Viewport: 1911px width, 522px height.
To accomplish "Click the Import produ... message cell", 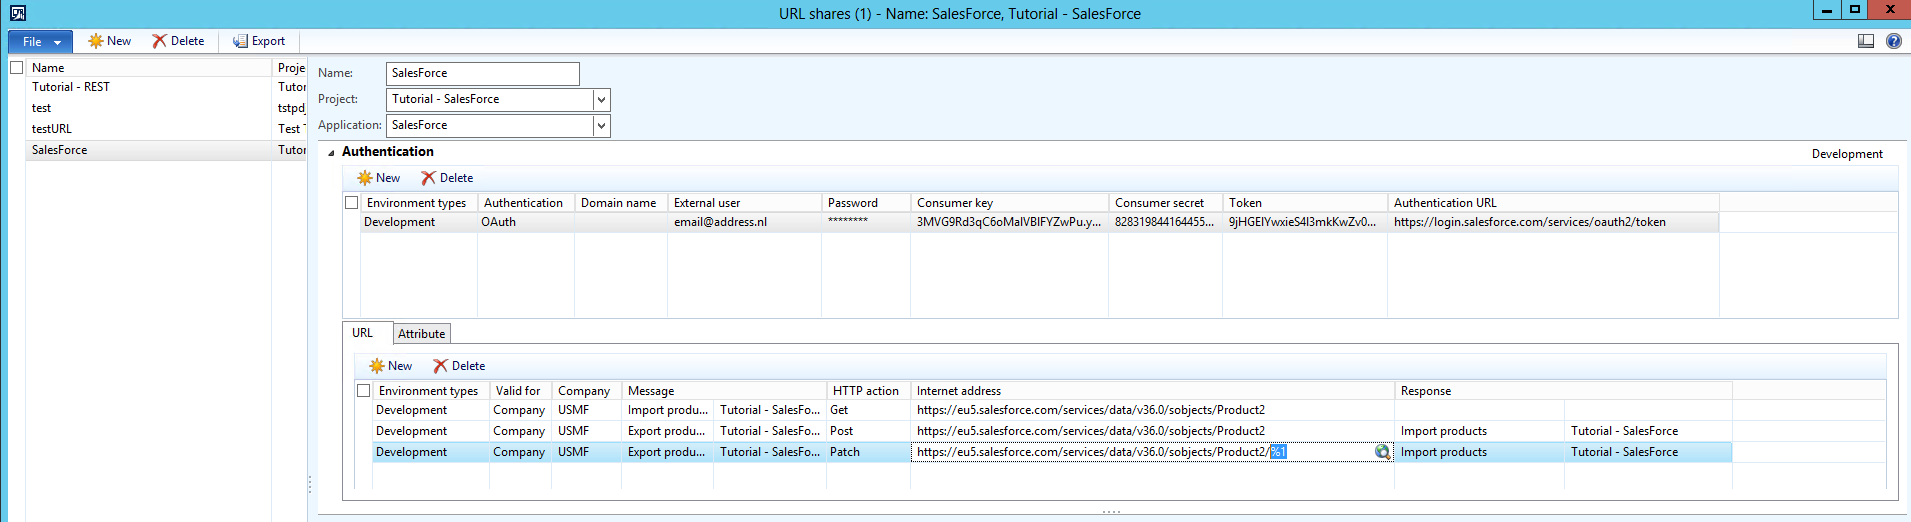I will coord(667,410).
